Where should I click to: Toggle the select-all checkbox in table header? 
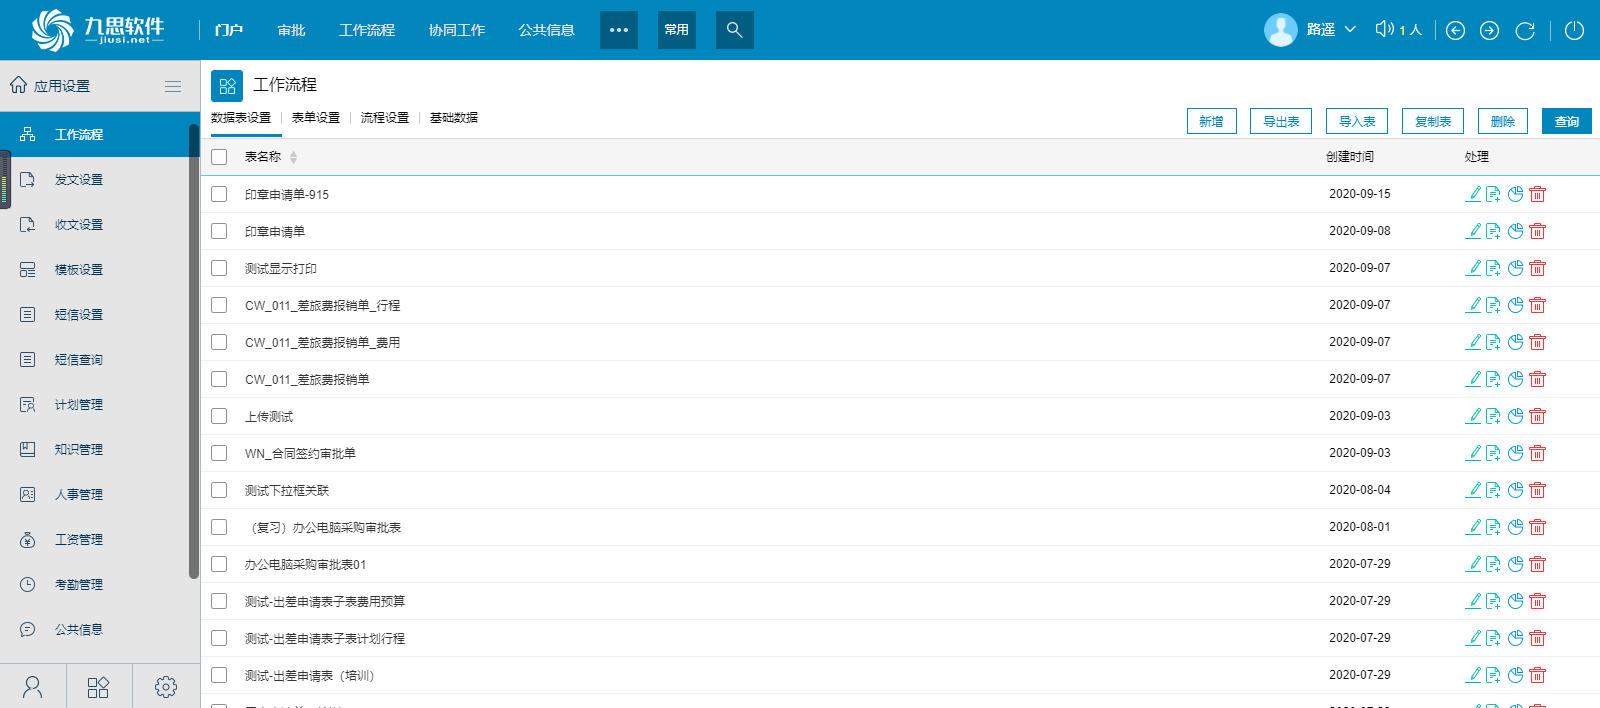(219, 157)
